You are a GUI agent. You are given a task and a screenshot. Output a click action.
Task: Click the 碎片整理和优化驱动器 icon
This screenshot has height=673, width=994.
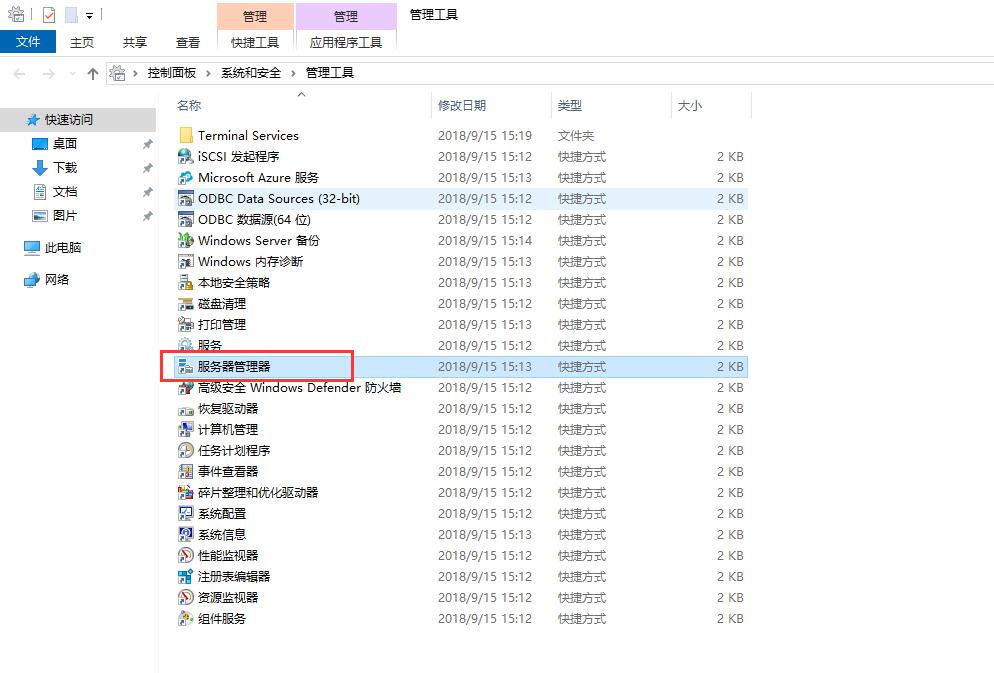[x=186, y=492]
